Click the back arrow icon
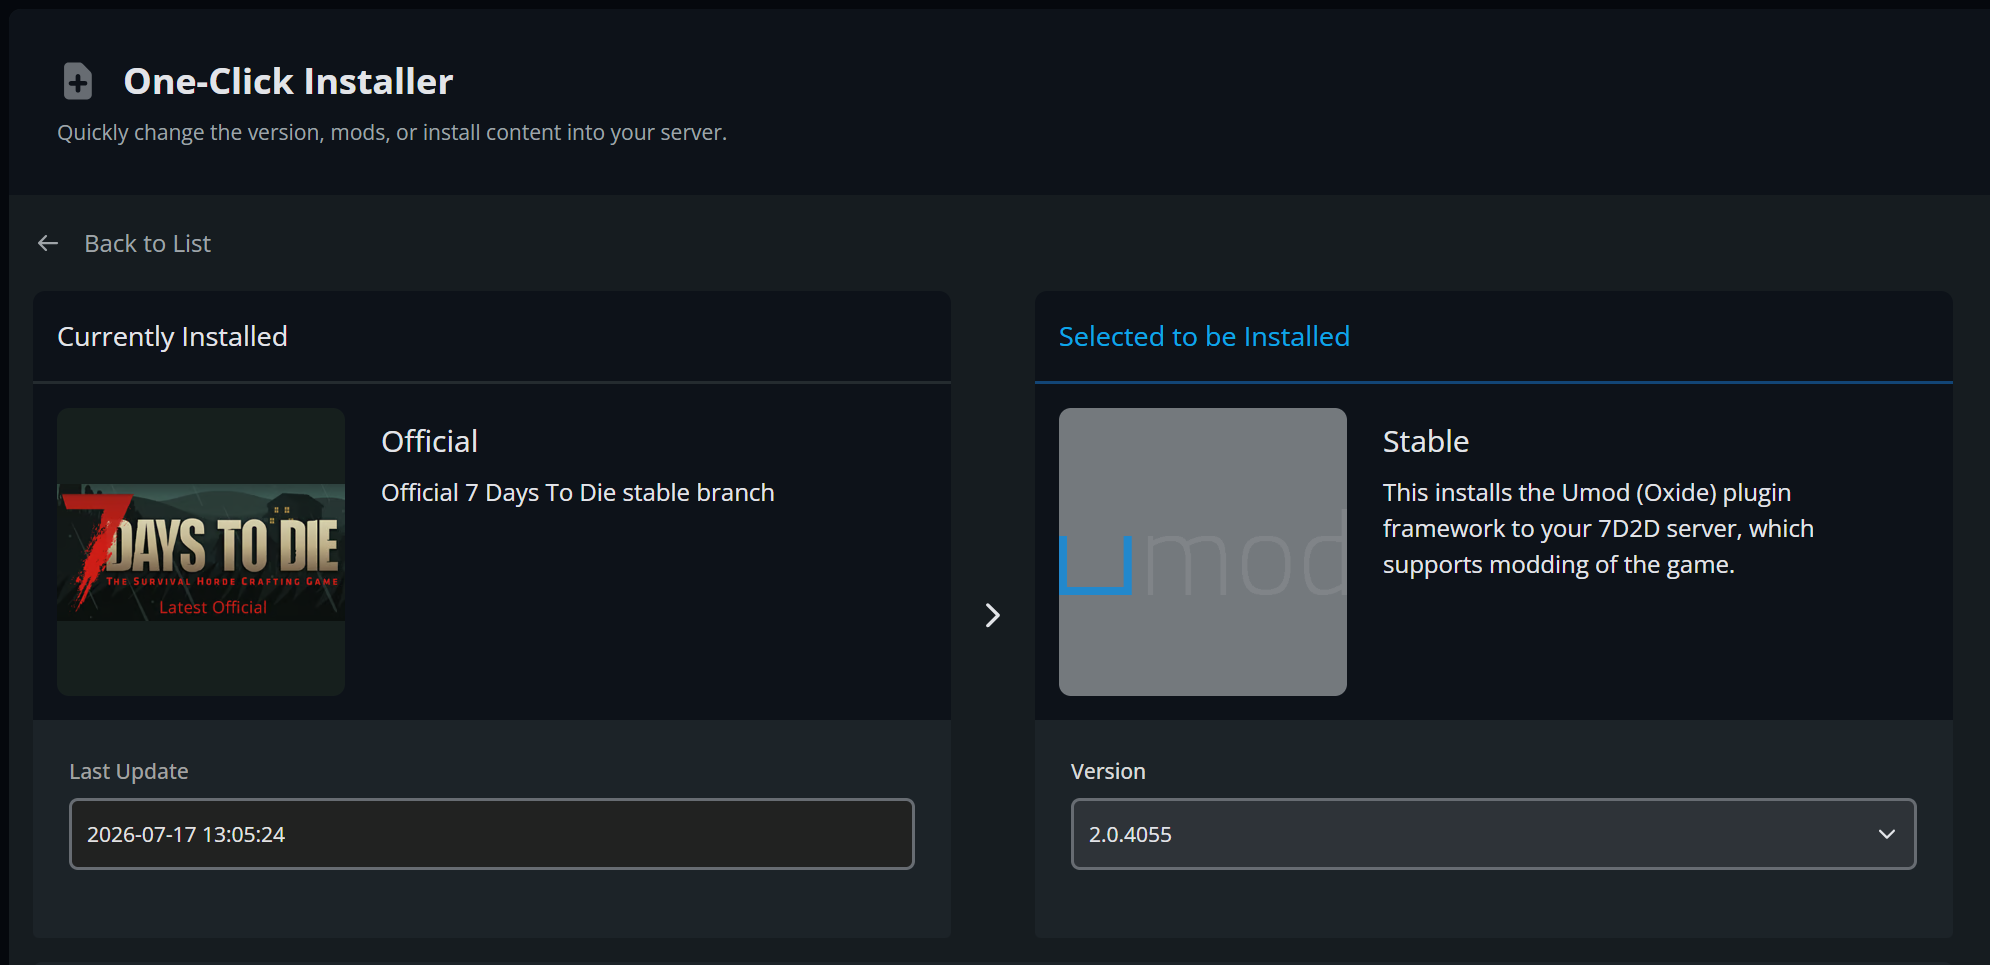Screen dimensions: 1990x965 [48, 243]
